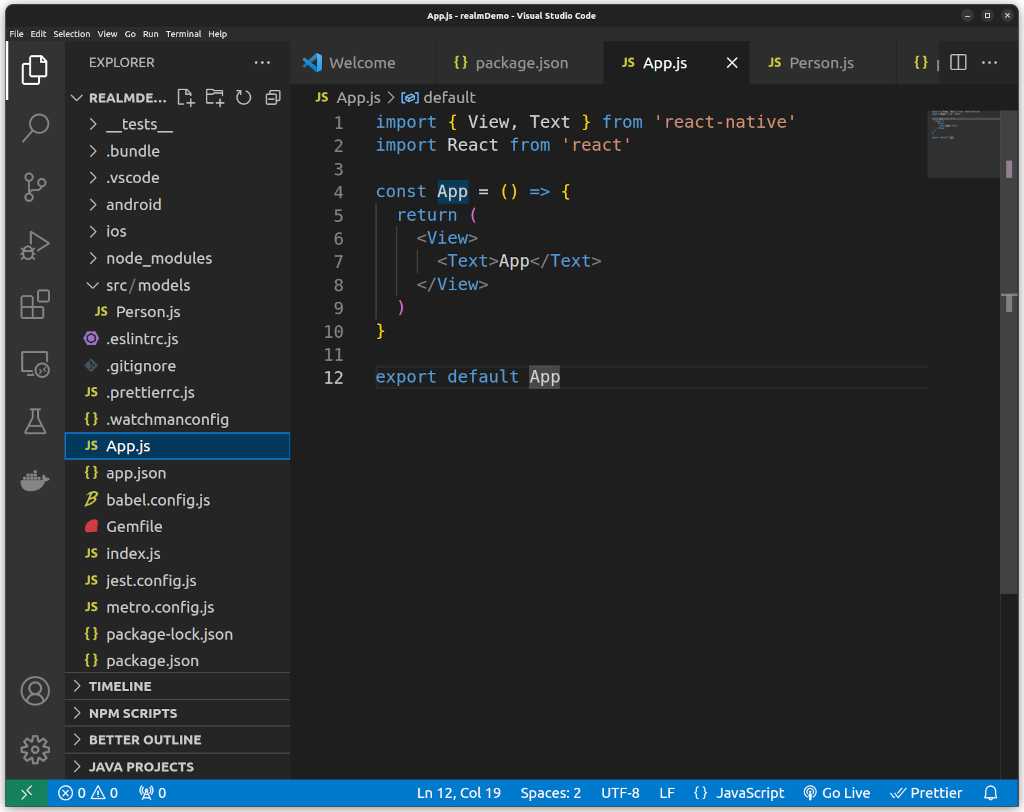Click the New Folder icon in Explorer
The width and height of the screenshot is (1024, 812).
214,98
